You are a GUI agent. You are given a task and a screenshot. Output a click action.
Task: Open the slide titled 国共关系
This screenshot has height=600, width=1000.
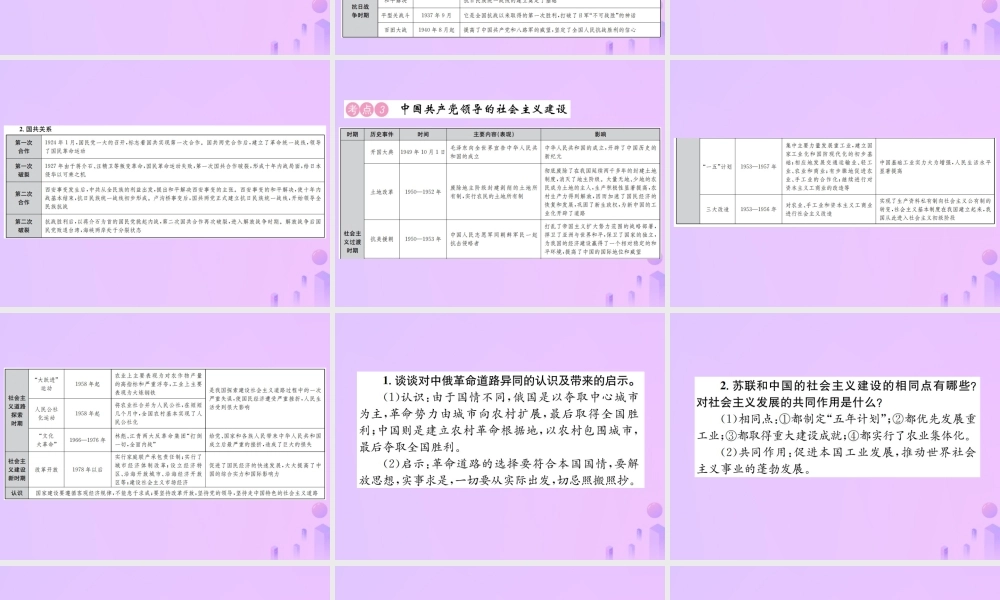coord(165,180)
